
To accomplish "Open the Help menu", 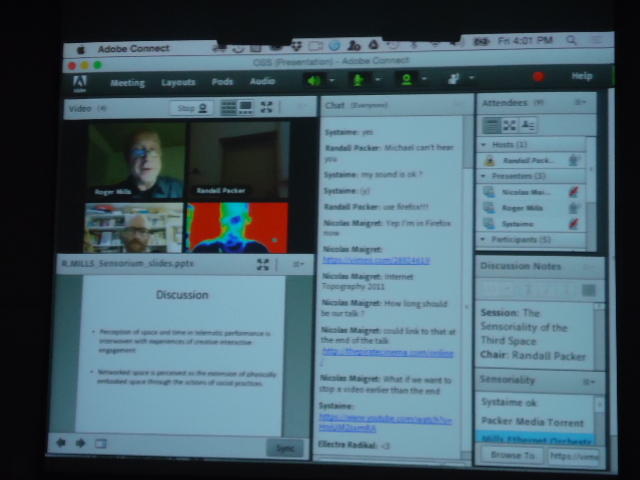I will click(582, 76).
